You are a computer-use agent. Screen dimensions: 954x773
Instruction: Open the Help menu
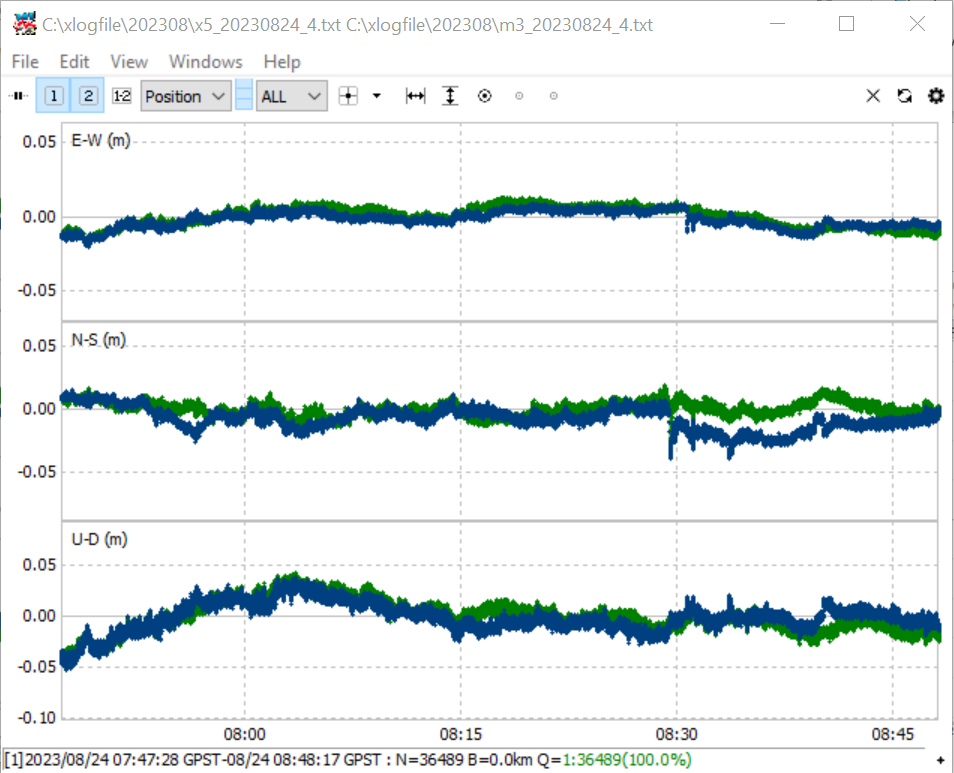coord(282,61)
